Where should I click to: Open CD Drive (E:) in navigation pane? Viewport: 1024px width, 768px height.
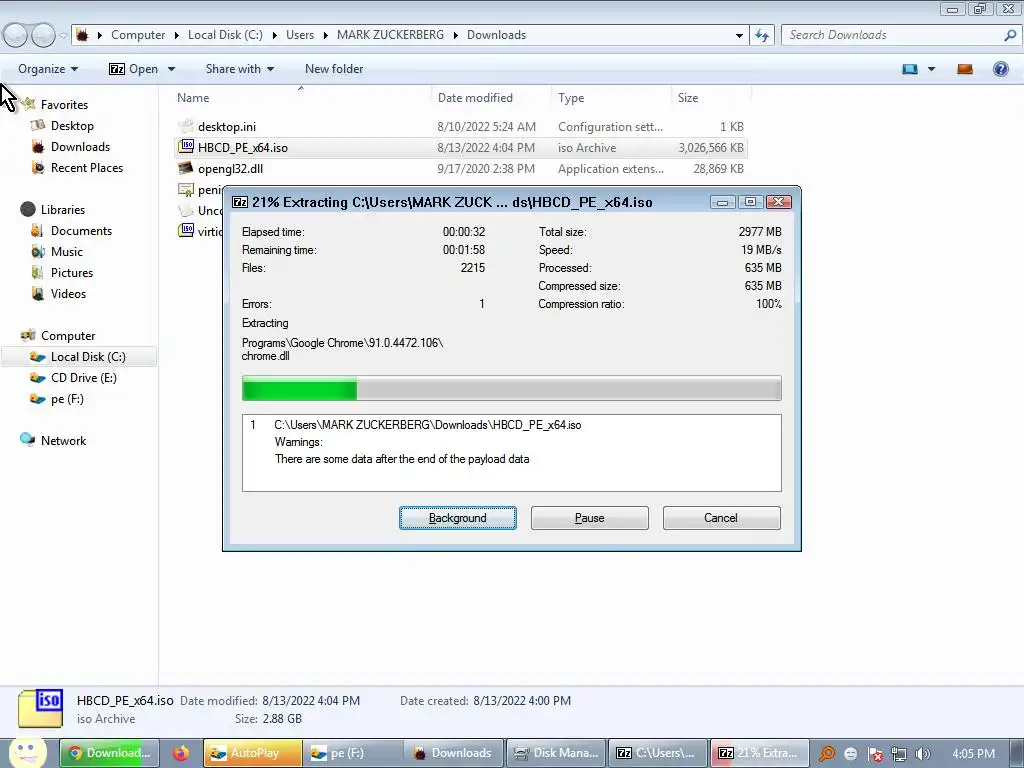tap(84, 377)
